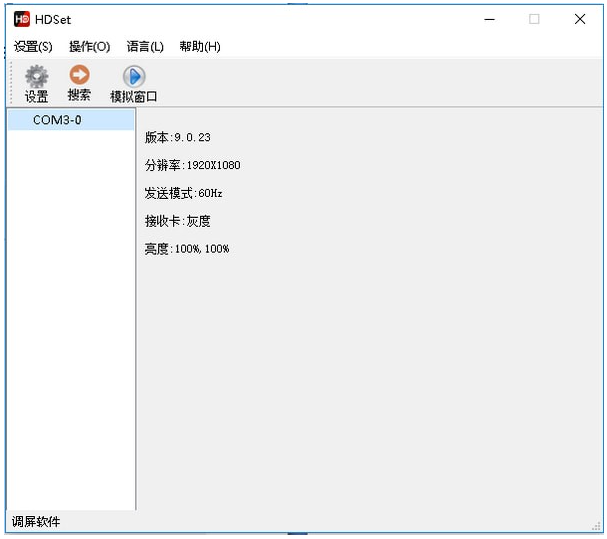
Task: Open the 设置(S) menu
Action: point(33,46)
